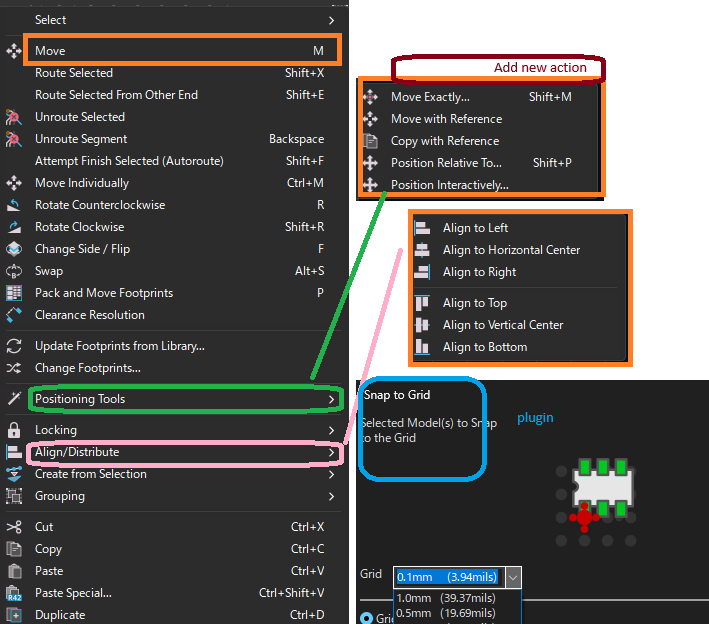Open the Grid size dropdown arrow
Viewport: 709px width, 624px height.
[513, 577]
